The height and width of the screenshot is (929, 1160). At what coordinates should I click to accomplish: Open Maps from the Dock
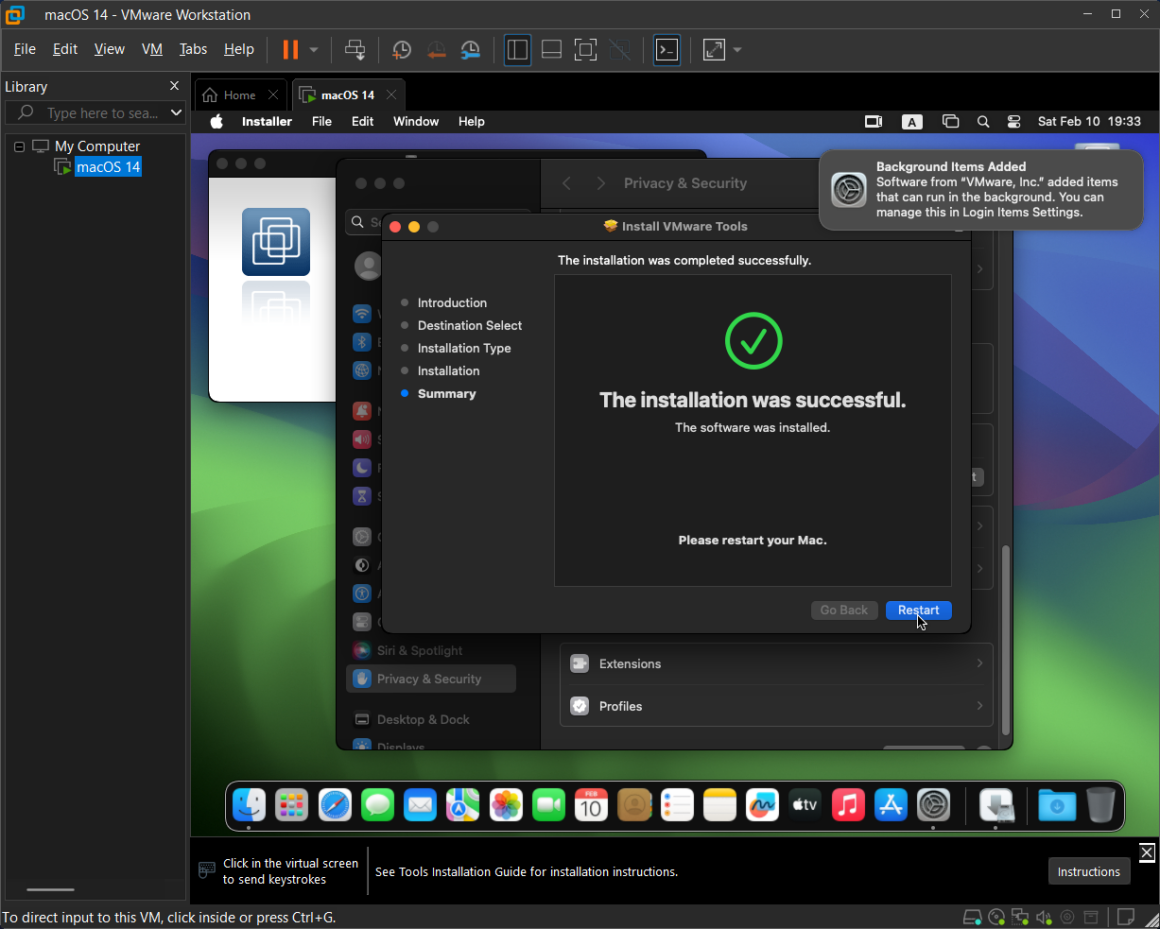point(462,805)
